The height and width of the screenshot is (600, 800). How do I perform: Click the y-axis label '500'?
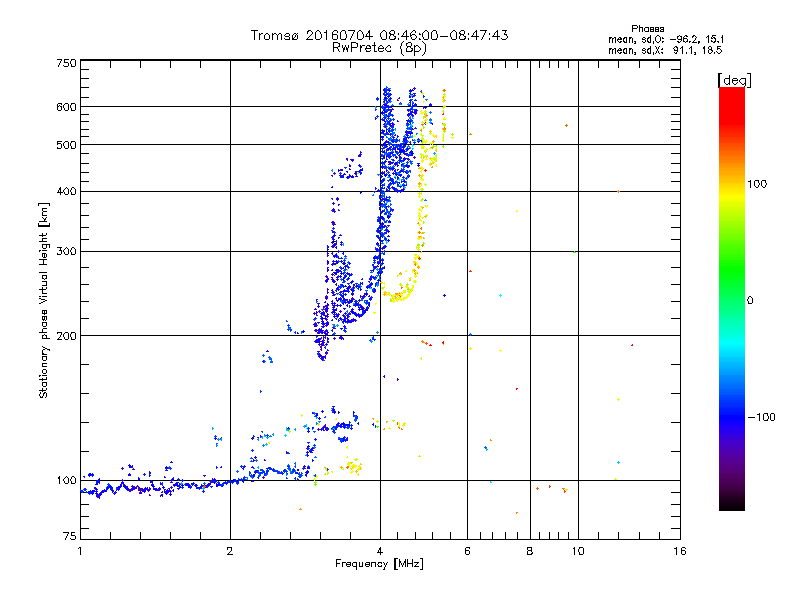click(66, 145)
